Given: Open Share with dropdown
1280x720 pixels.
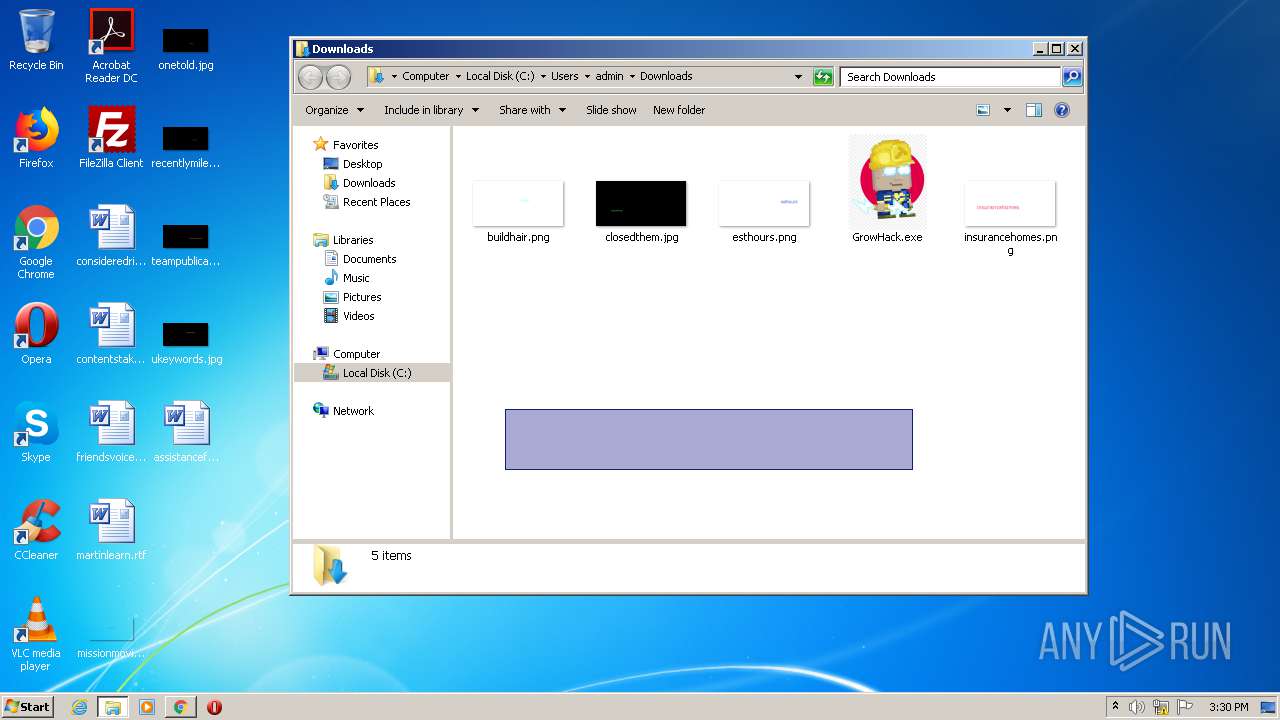Looking at the screenshot, I should pyautogui.click(x=532, y=110).
